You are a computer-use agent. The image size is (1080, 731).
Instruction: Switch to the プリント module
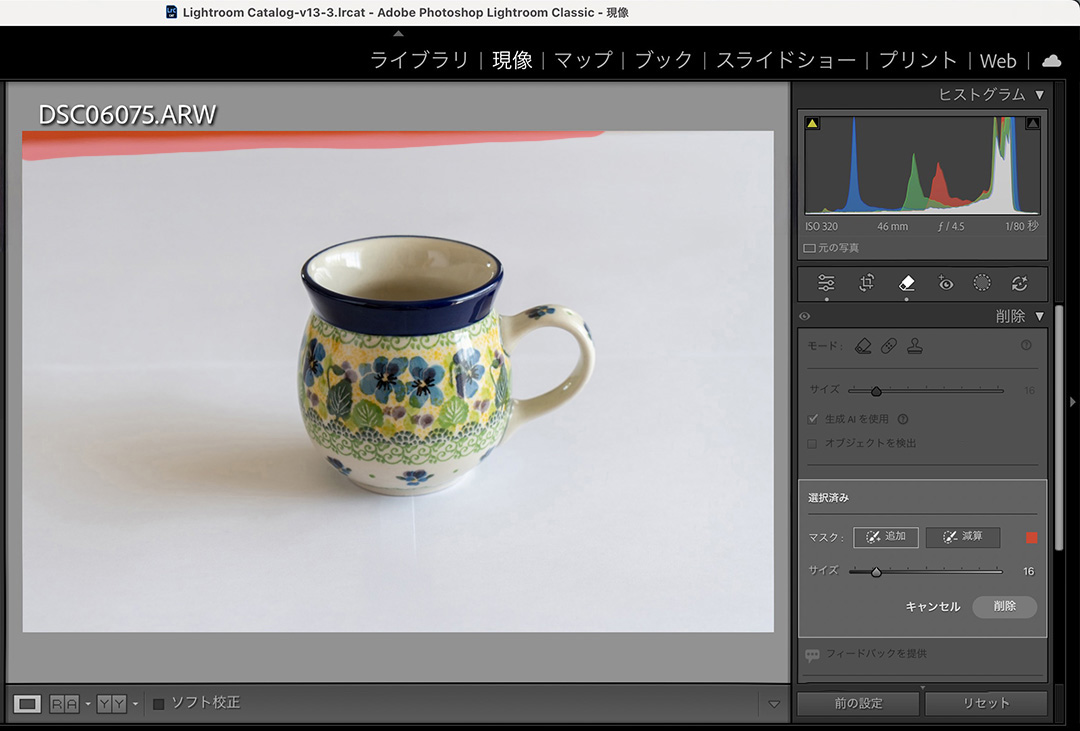[x=918, y=61]
